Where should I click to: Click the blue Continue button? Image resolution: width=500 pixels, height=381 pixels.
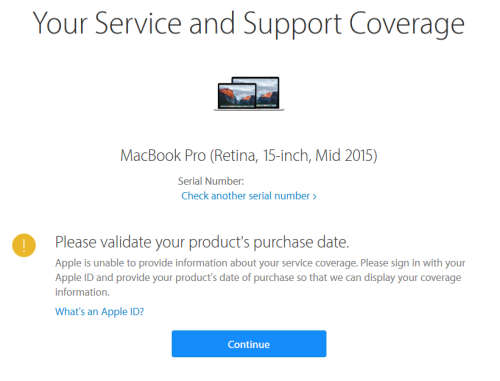249,344
